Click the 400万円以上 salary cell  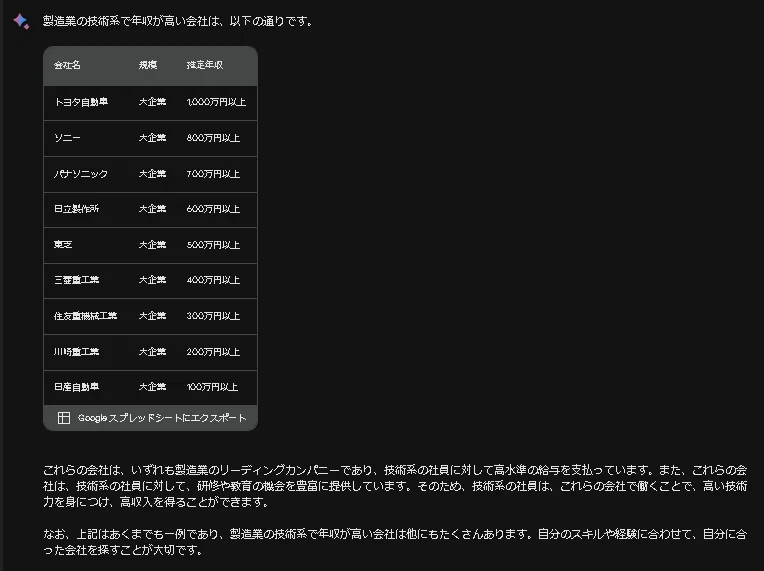213,280
